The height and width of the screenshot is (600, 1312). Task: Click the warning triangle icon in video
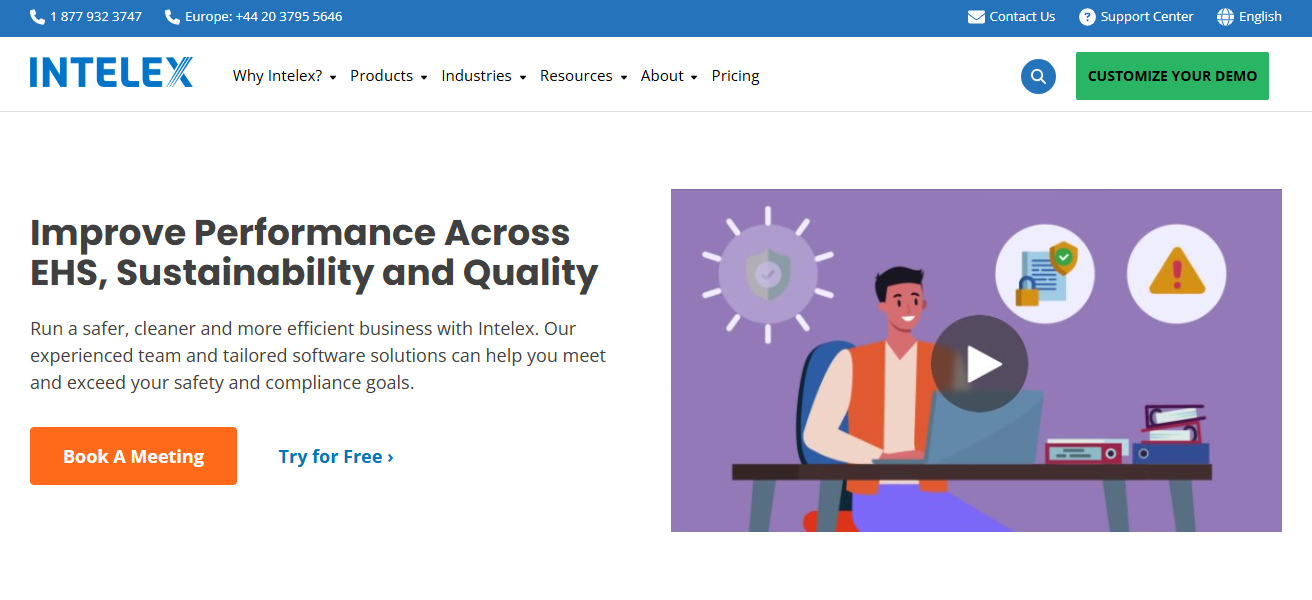click(1176, 273)
